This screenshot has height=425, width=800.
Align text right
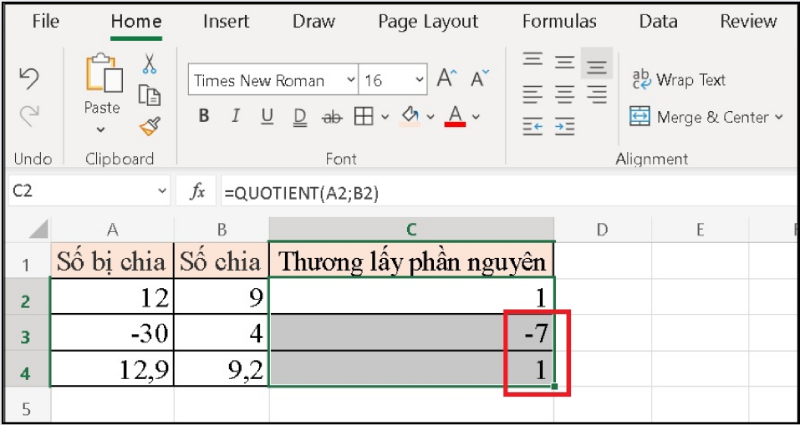click(596, 94)
